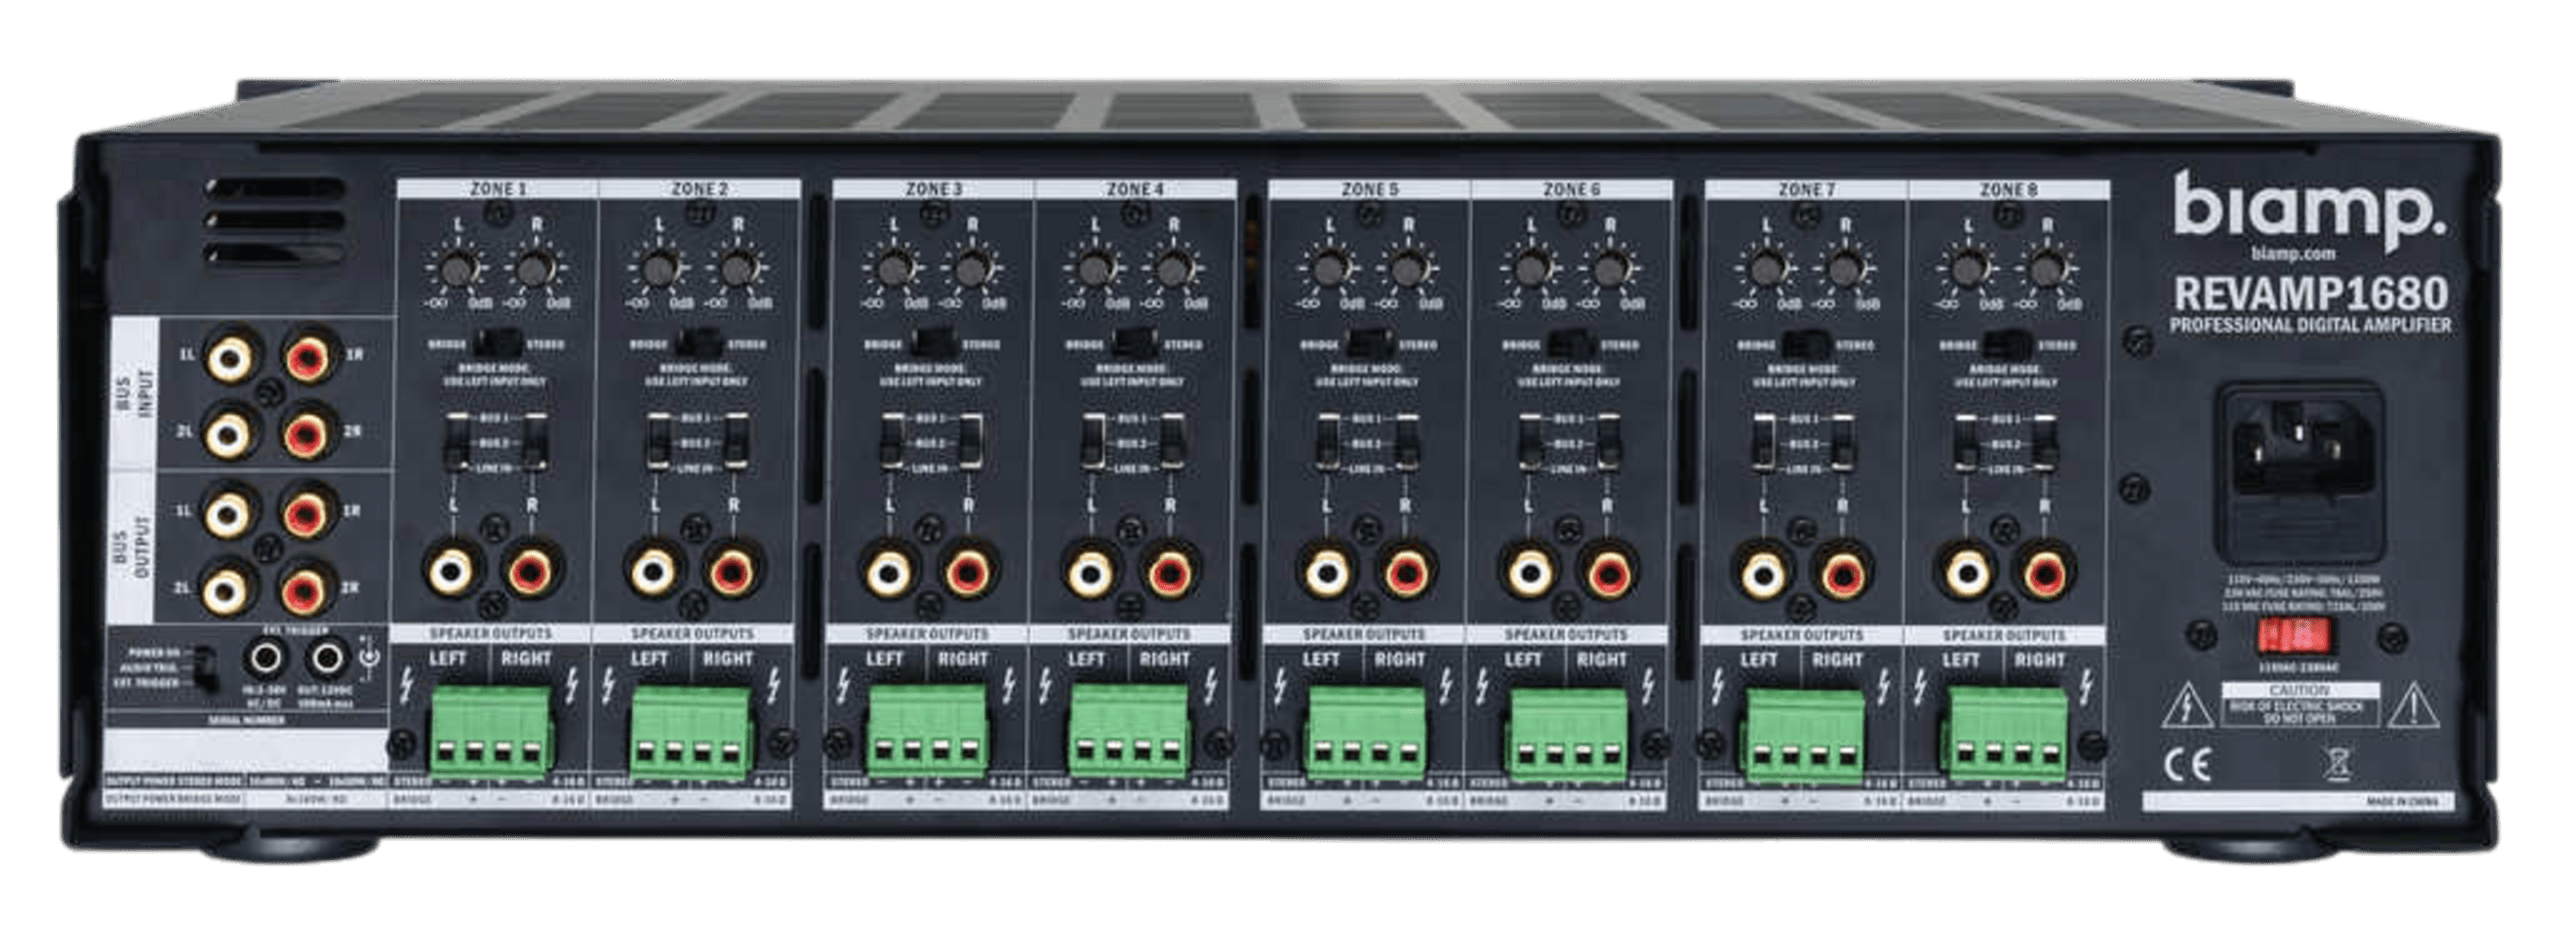Click the Zone 2 header label
The image size is (2560, 948).
pos(698,189)
